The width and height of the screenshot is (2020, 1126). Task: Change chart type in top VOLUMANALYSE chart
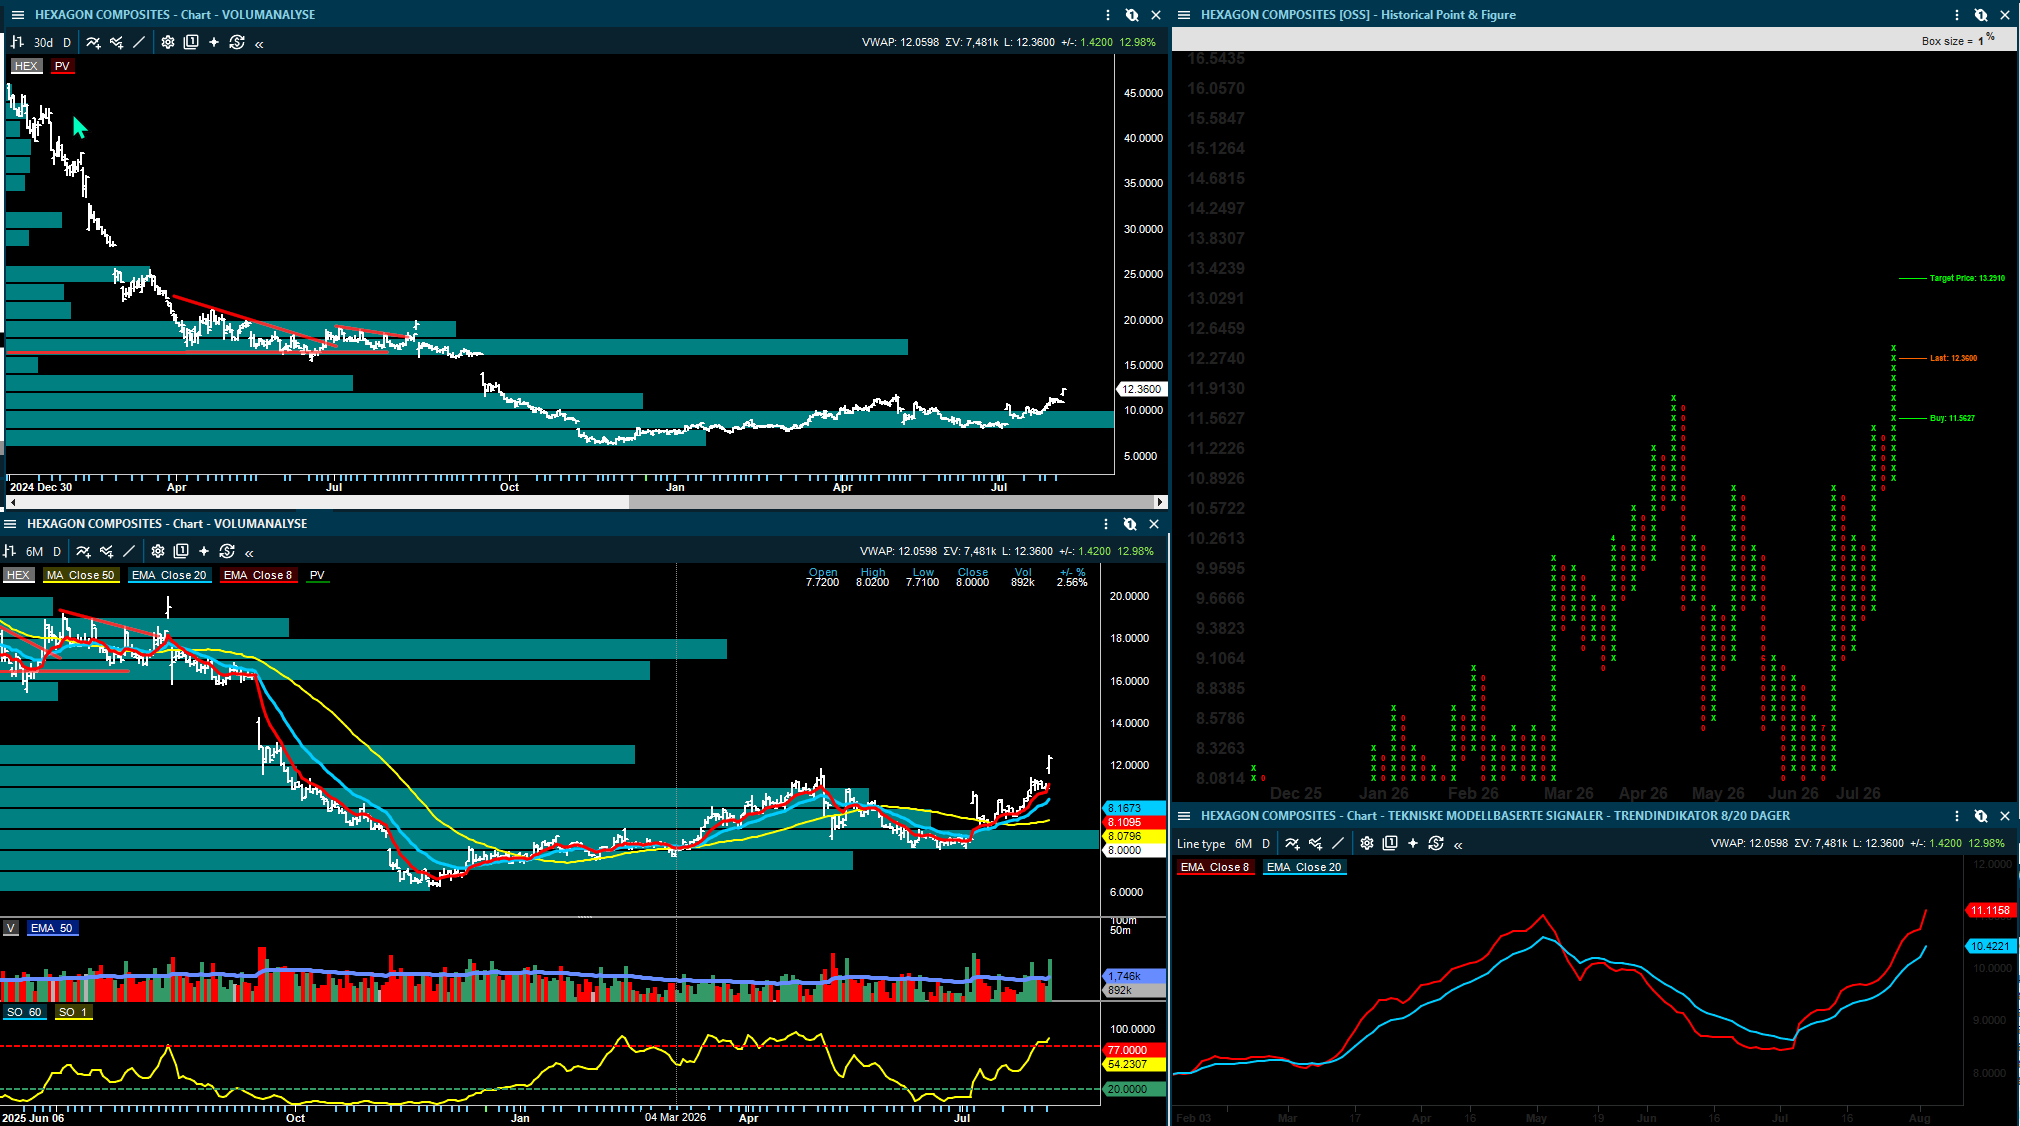pos(16,42)
